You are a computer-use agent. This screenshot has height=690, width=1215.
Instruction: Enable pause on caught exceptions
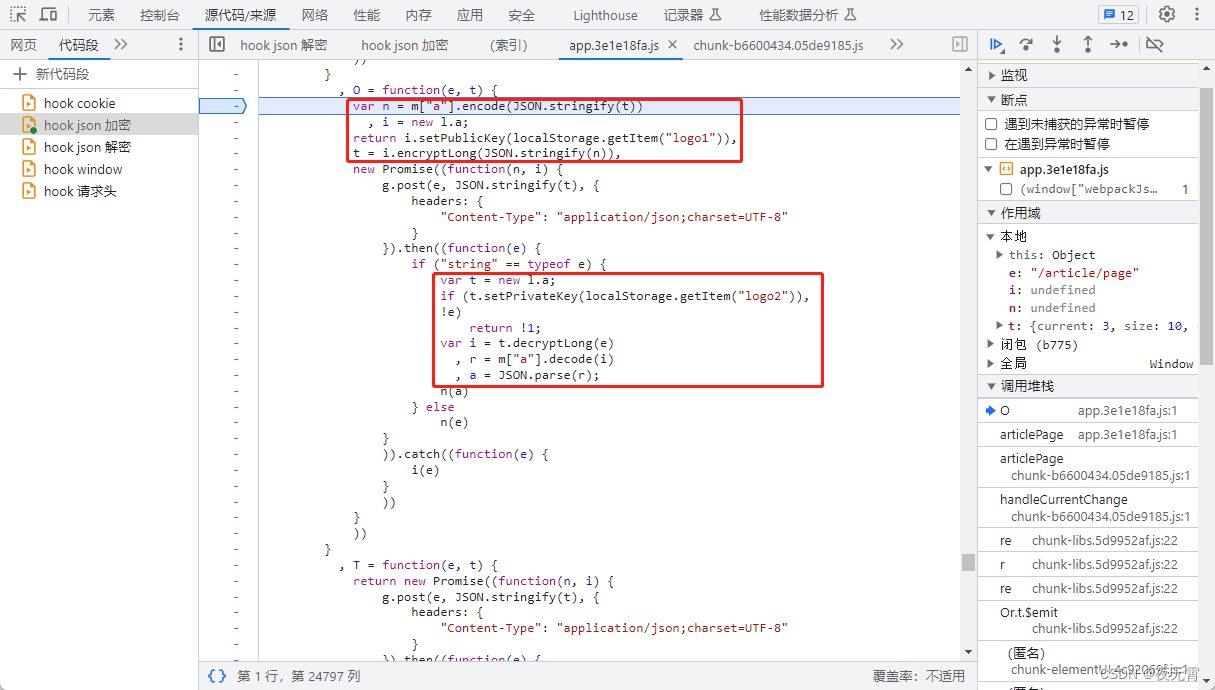pyautogui.click(x=991, y=144)
